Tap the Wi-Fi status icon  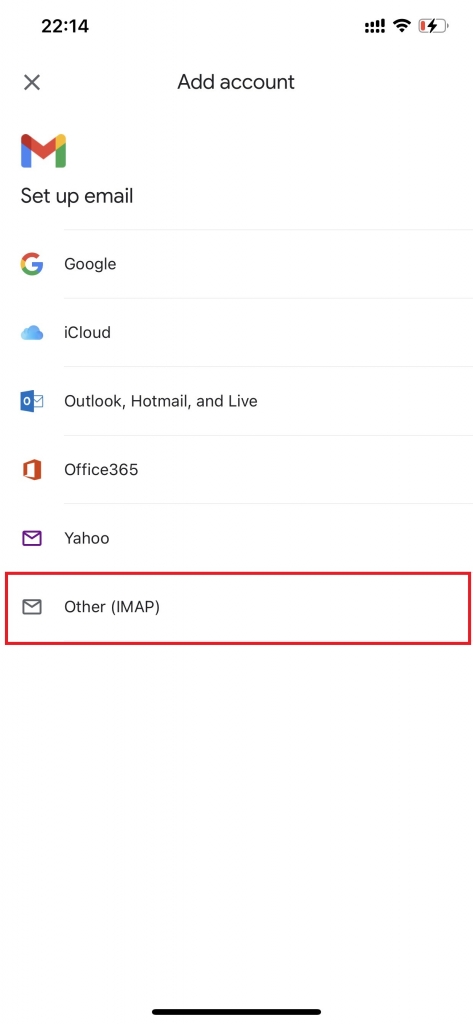click(402, 26)
